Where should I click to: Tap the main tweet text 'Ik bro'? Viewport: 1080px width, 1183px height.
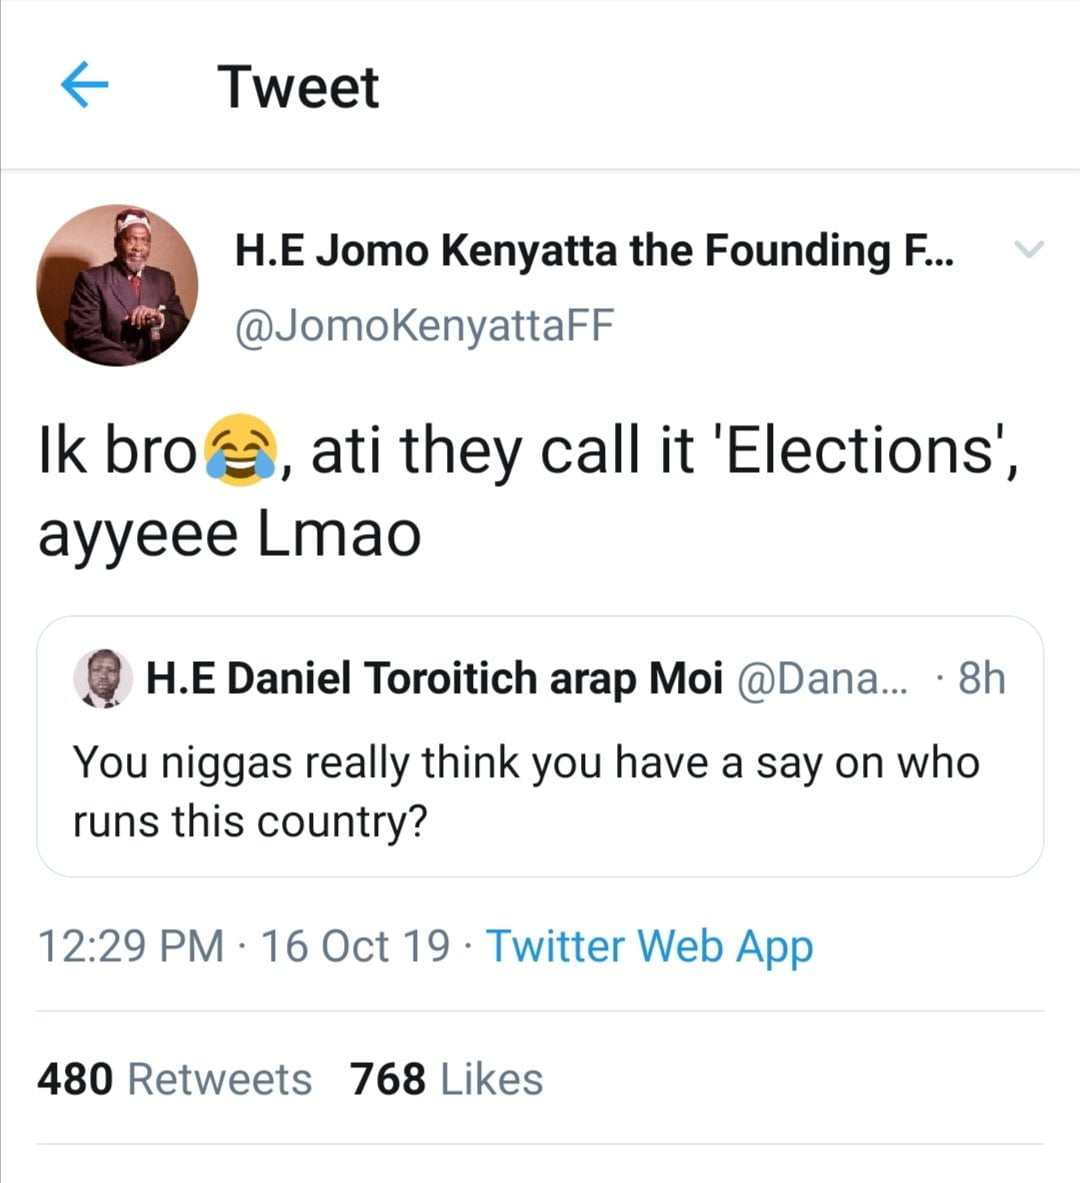coord(116,453)
